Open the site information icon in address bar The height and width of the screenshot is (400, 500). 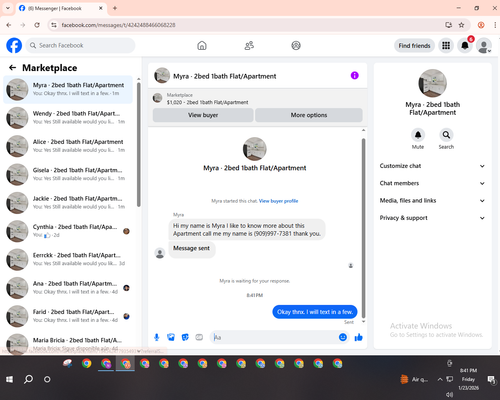[54, 25]
